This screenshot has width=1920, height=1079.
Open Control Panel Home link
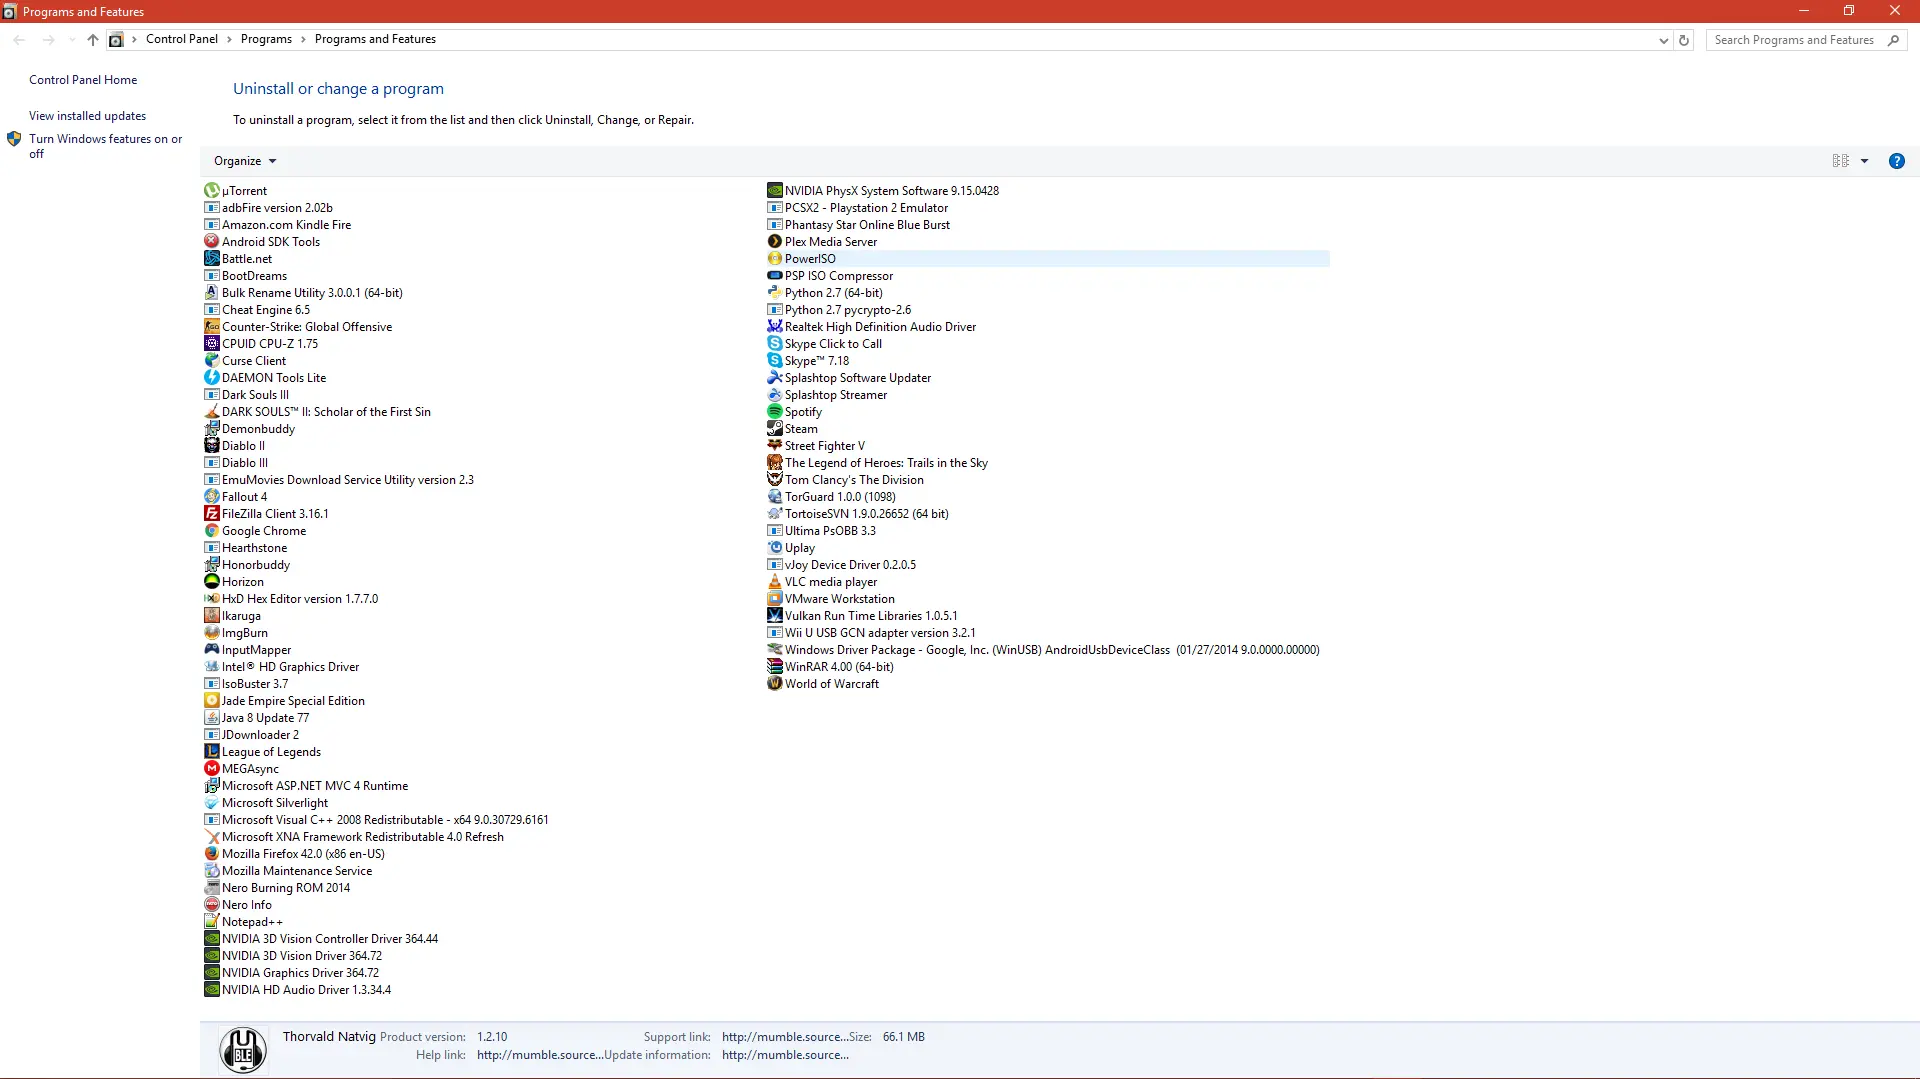[83, 80]
